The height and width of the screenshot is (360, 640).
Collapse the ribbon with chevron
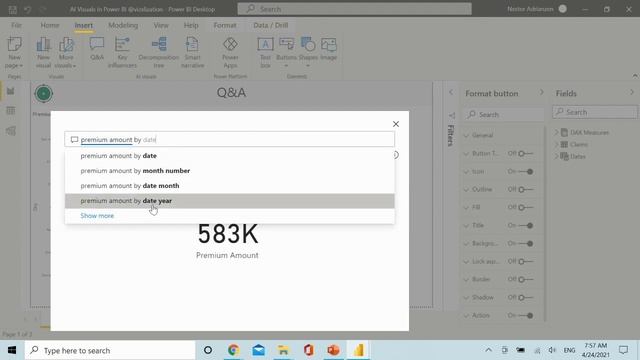(x=635, y=76)
